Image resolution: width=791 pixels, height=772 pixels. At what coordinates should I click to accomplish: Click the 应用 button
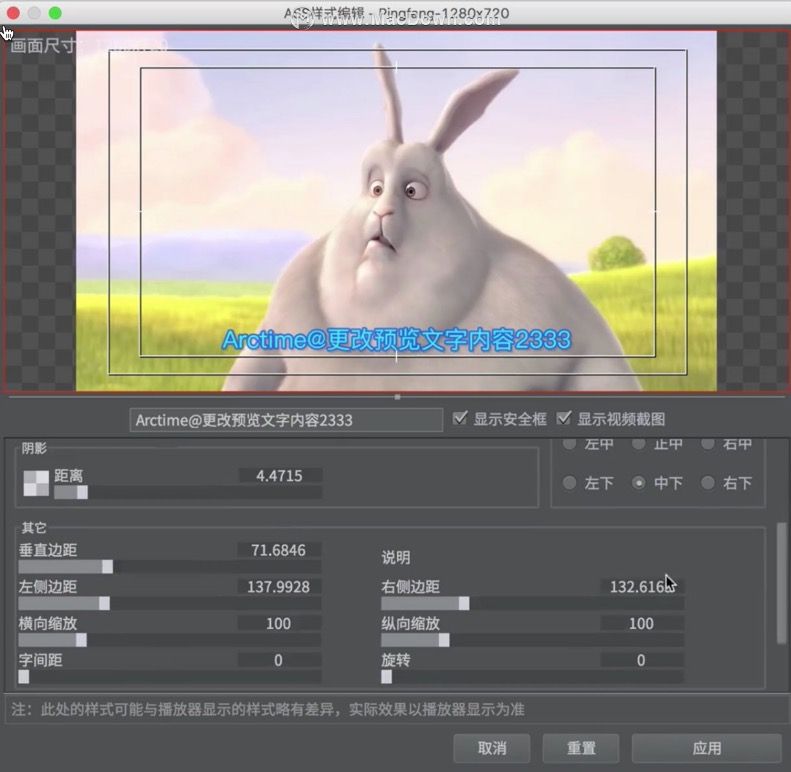[x=707, y=748]
